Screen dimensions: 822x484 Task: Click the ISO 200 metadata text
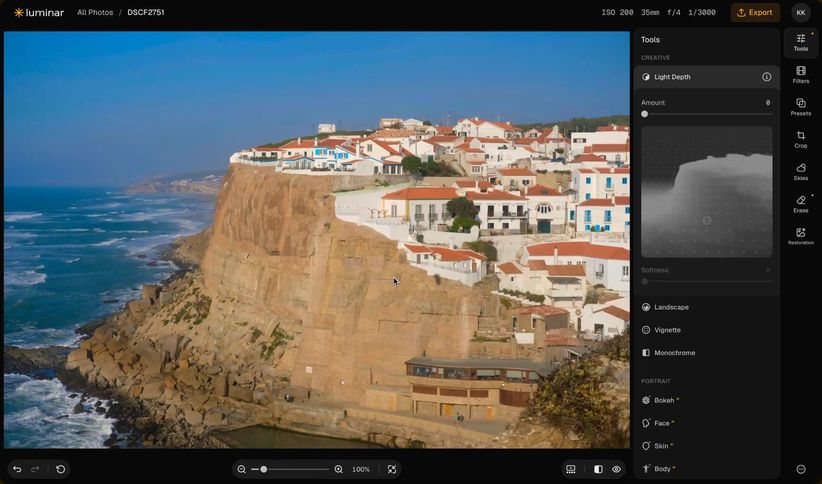pos(617,13)
